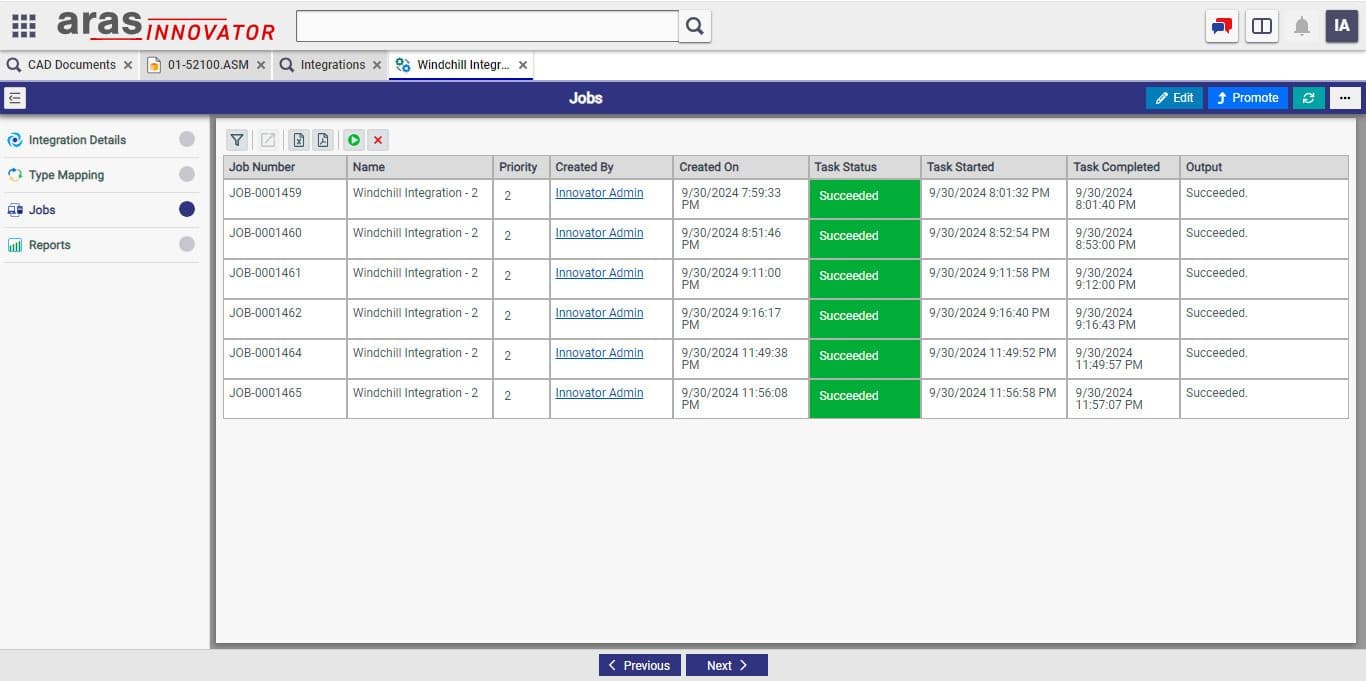
Task: Switch to the 01-52100.ASM tab
Action: (x=207, y=65)
